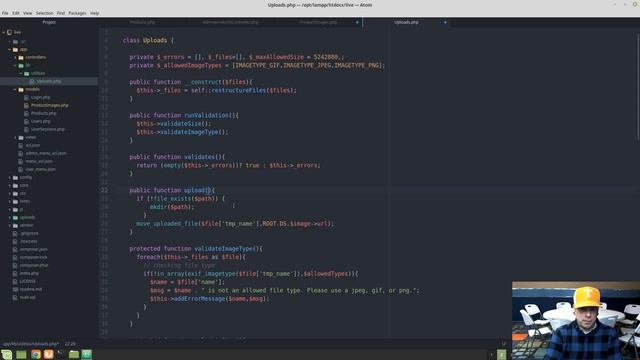The width and height of the screenshot is (640, 360).
Task: Switch to the Products.php tab
Action: 142,22
